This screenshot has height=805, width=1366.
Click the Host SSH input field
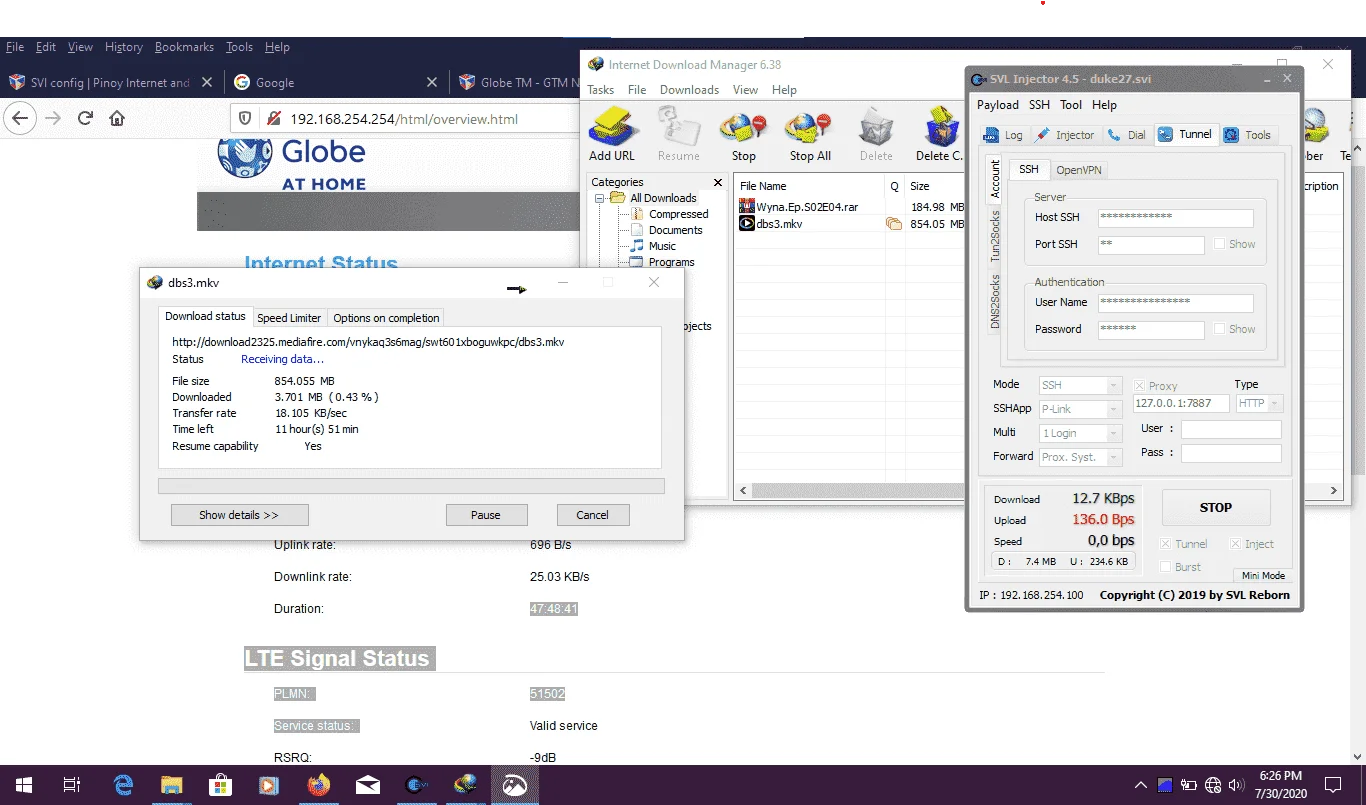pos(1175,218)
